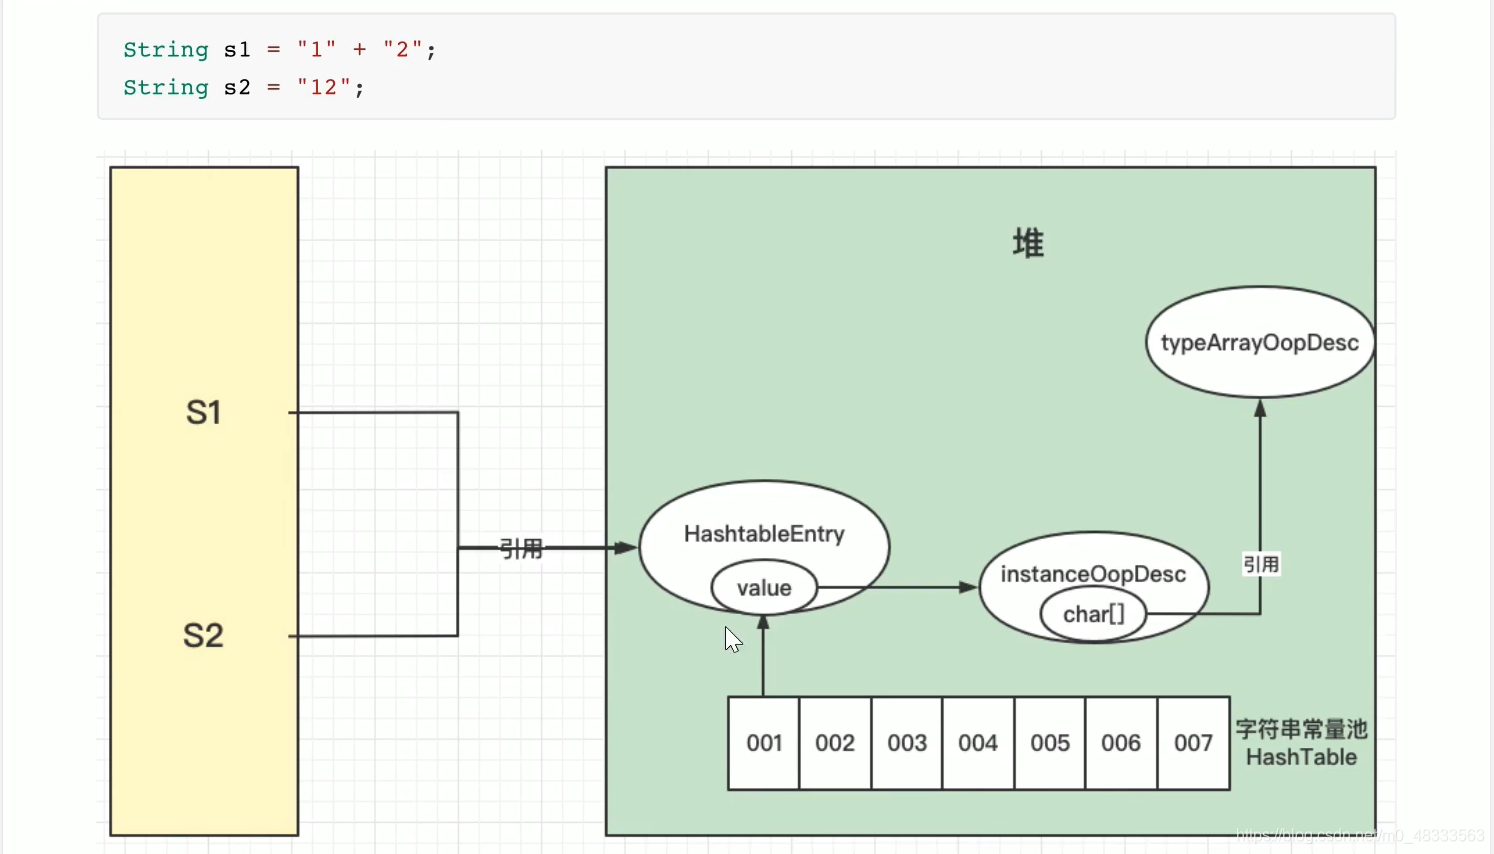Click hash table cell 004
Viewport: 1494px width, 854px height.
pos(978,743)
